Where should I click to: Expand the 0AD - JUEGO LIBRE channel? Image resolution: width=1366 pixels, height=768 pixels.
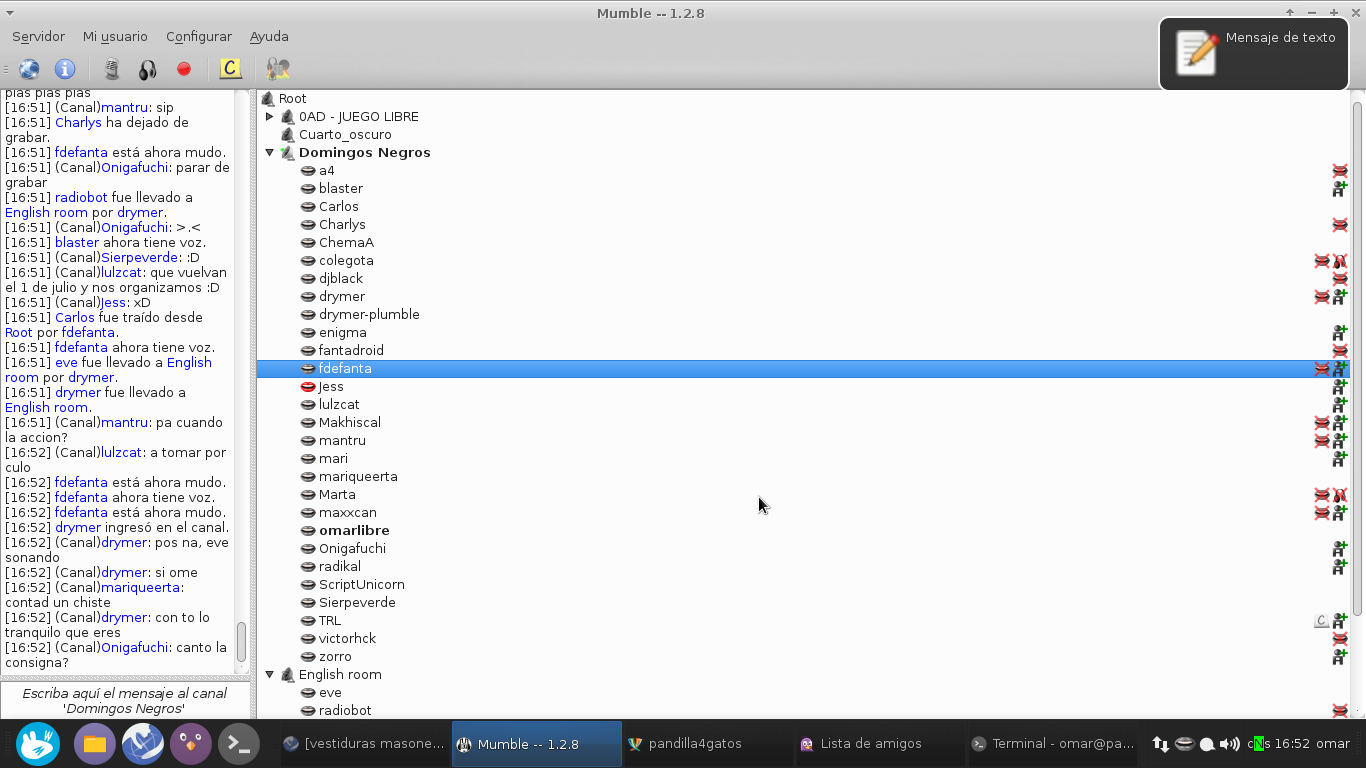[x=269, y=116]
